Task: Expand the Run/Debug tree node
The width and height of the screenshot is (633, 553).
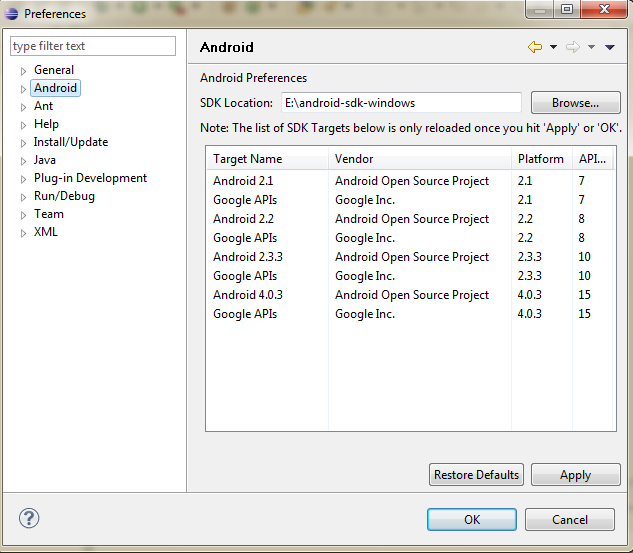Action: 23,197
